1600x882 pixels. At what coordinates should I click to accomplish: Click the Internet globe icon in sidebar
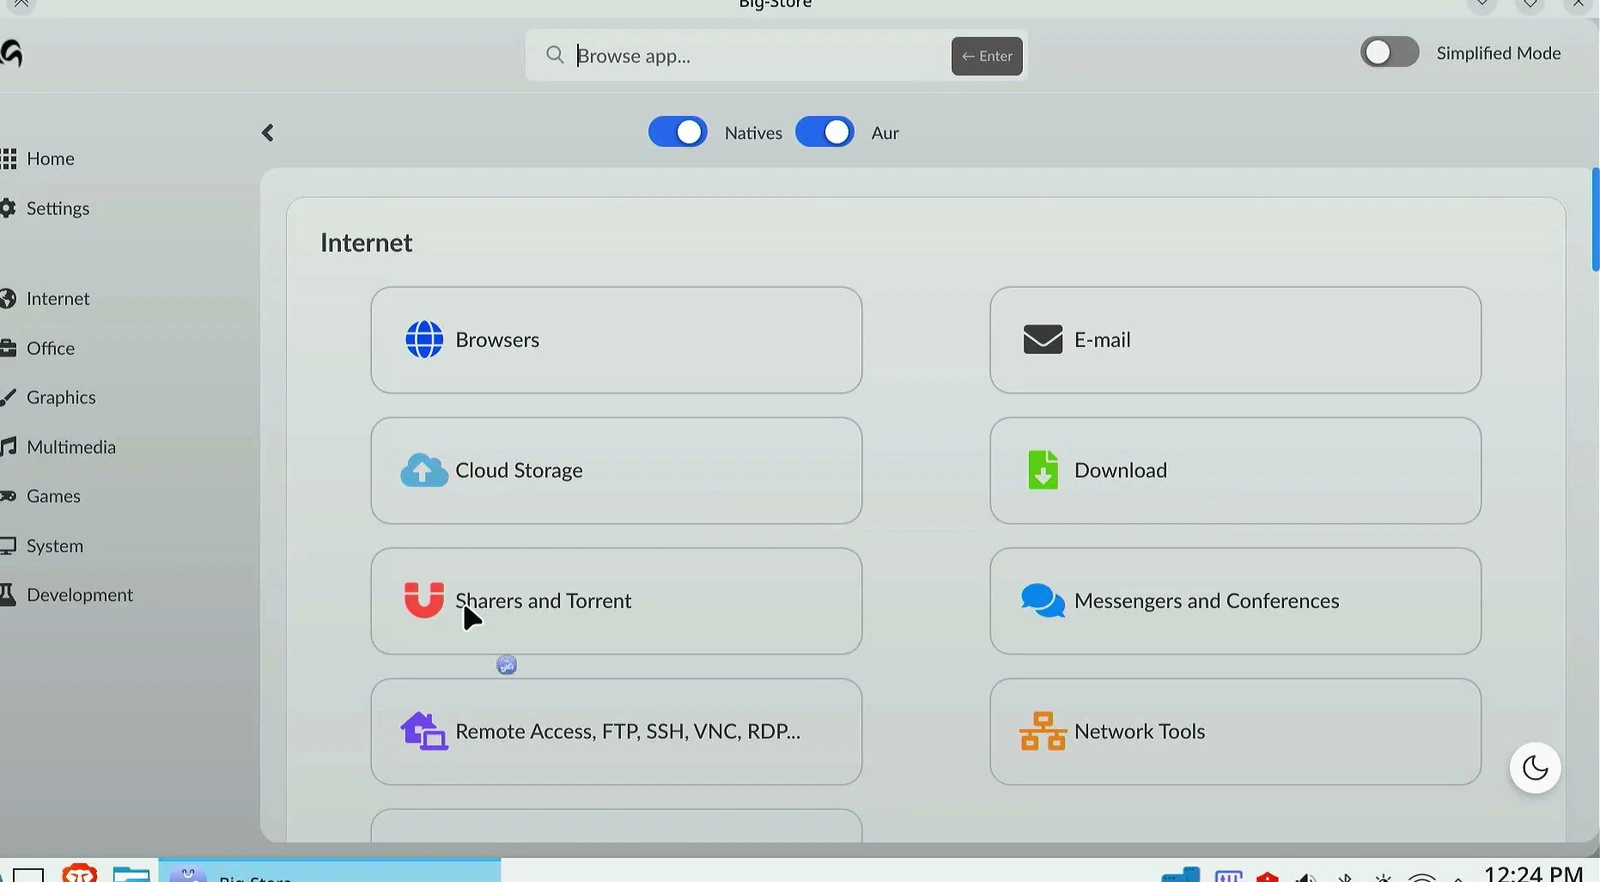pos(8,298)
